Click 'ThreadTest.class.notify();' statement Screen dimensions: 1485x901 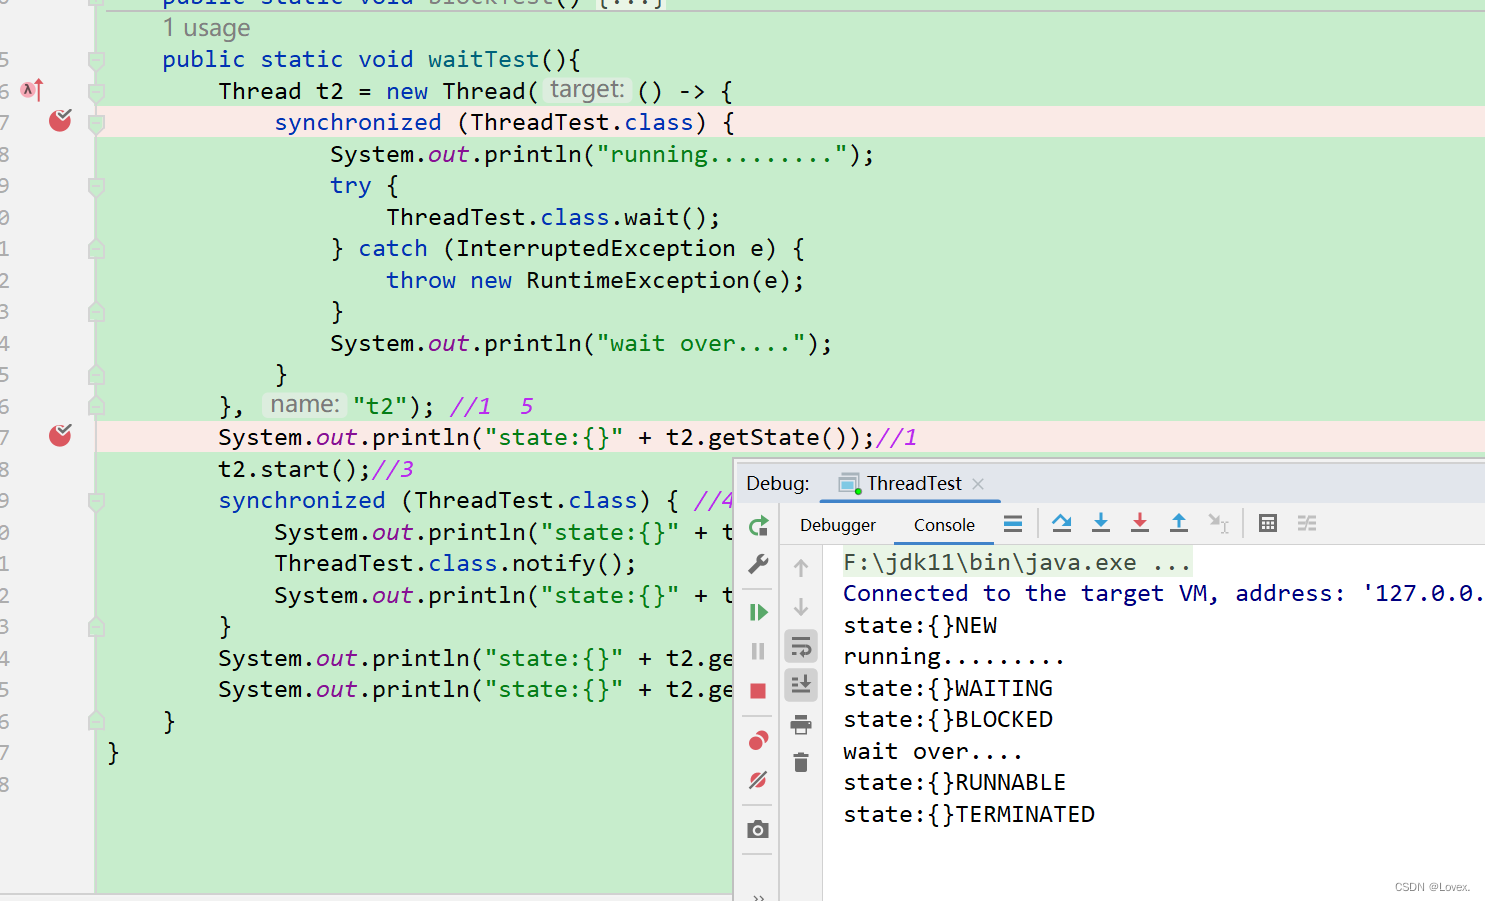pyautogui.click(x=455, y=563)
